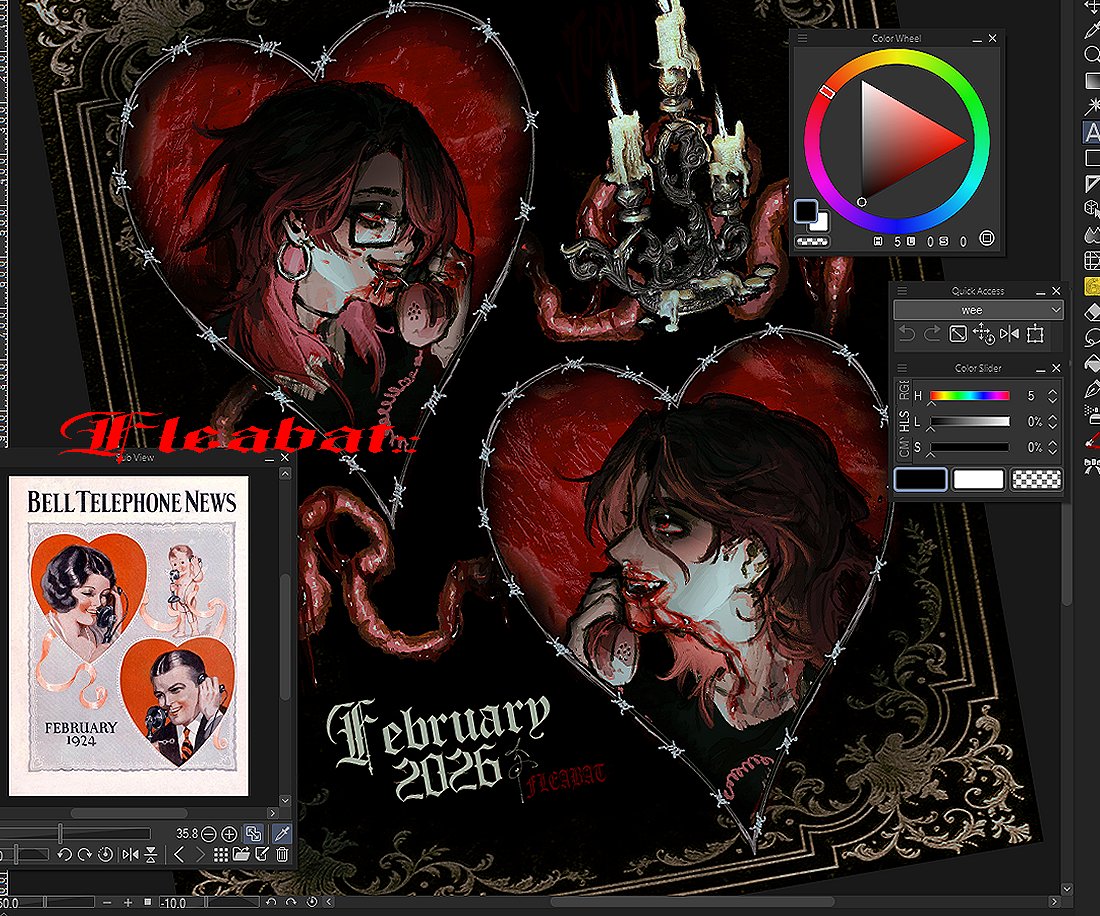Image resolution: width=1100 pixels, height=916 pixels.
Task: Switch to RGB tab in Color Slider
Action: coord(904,390)
